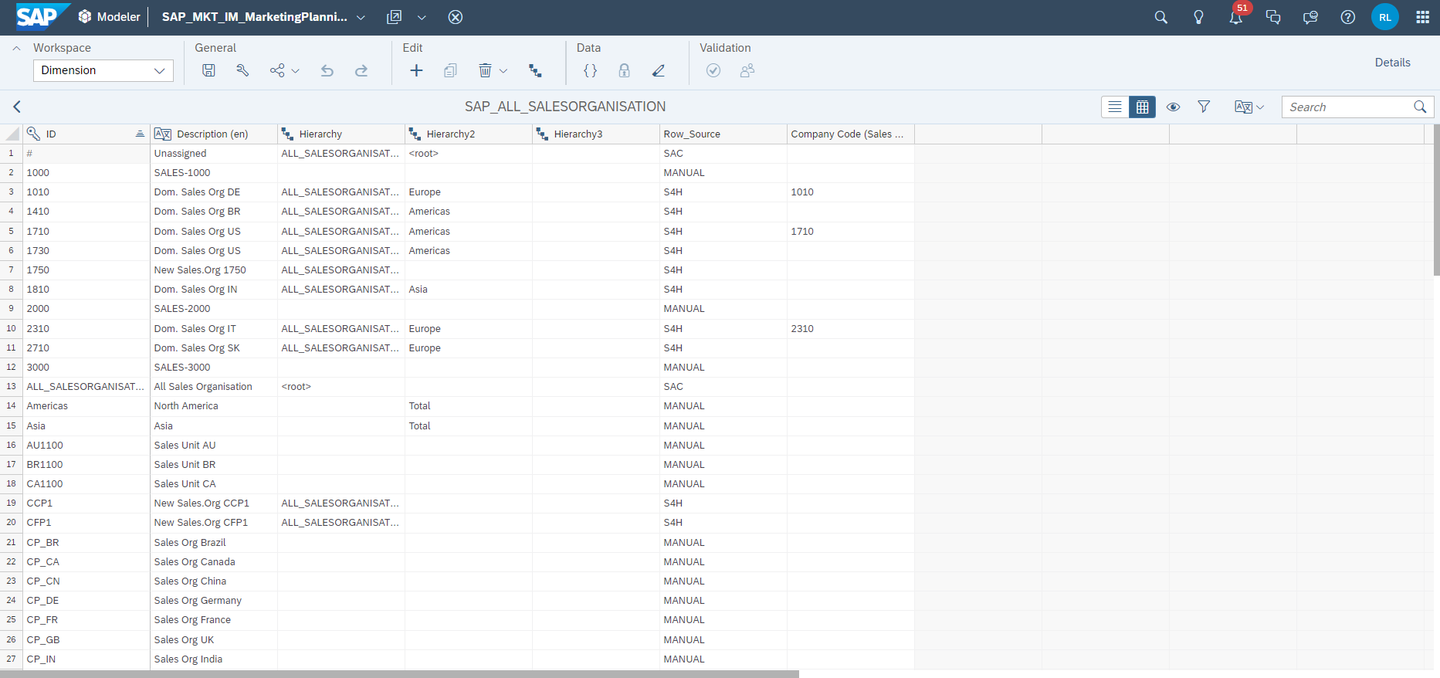Click the people icon in Validation
Viewport: 1440px width, 678px height.
coord(747,71)
